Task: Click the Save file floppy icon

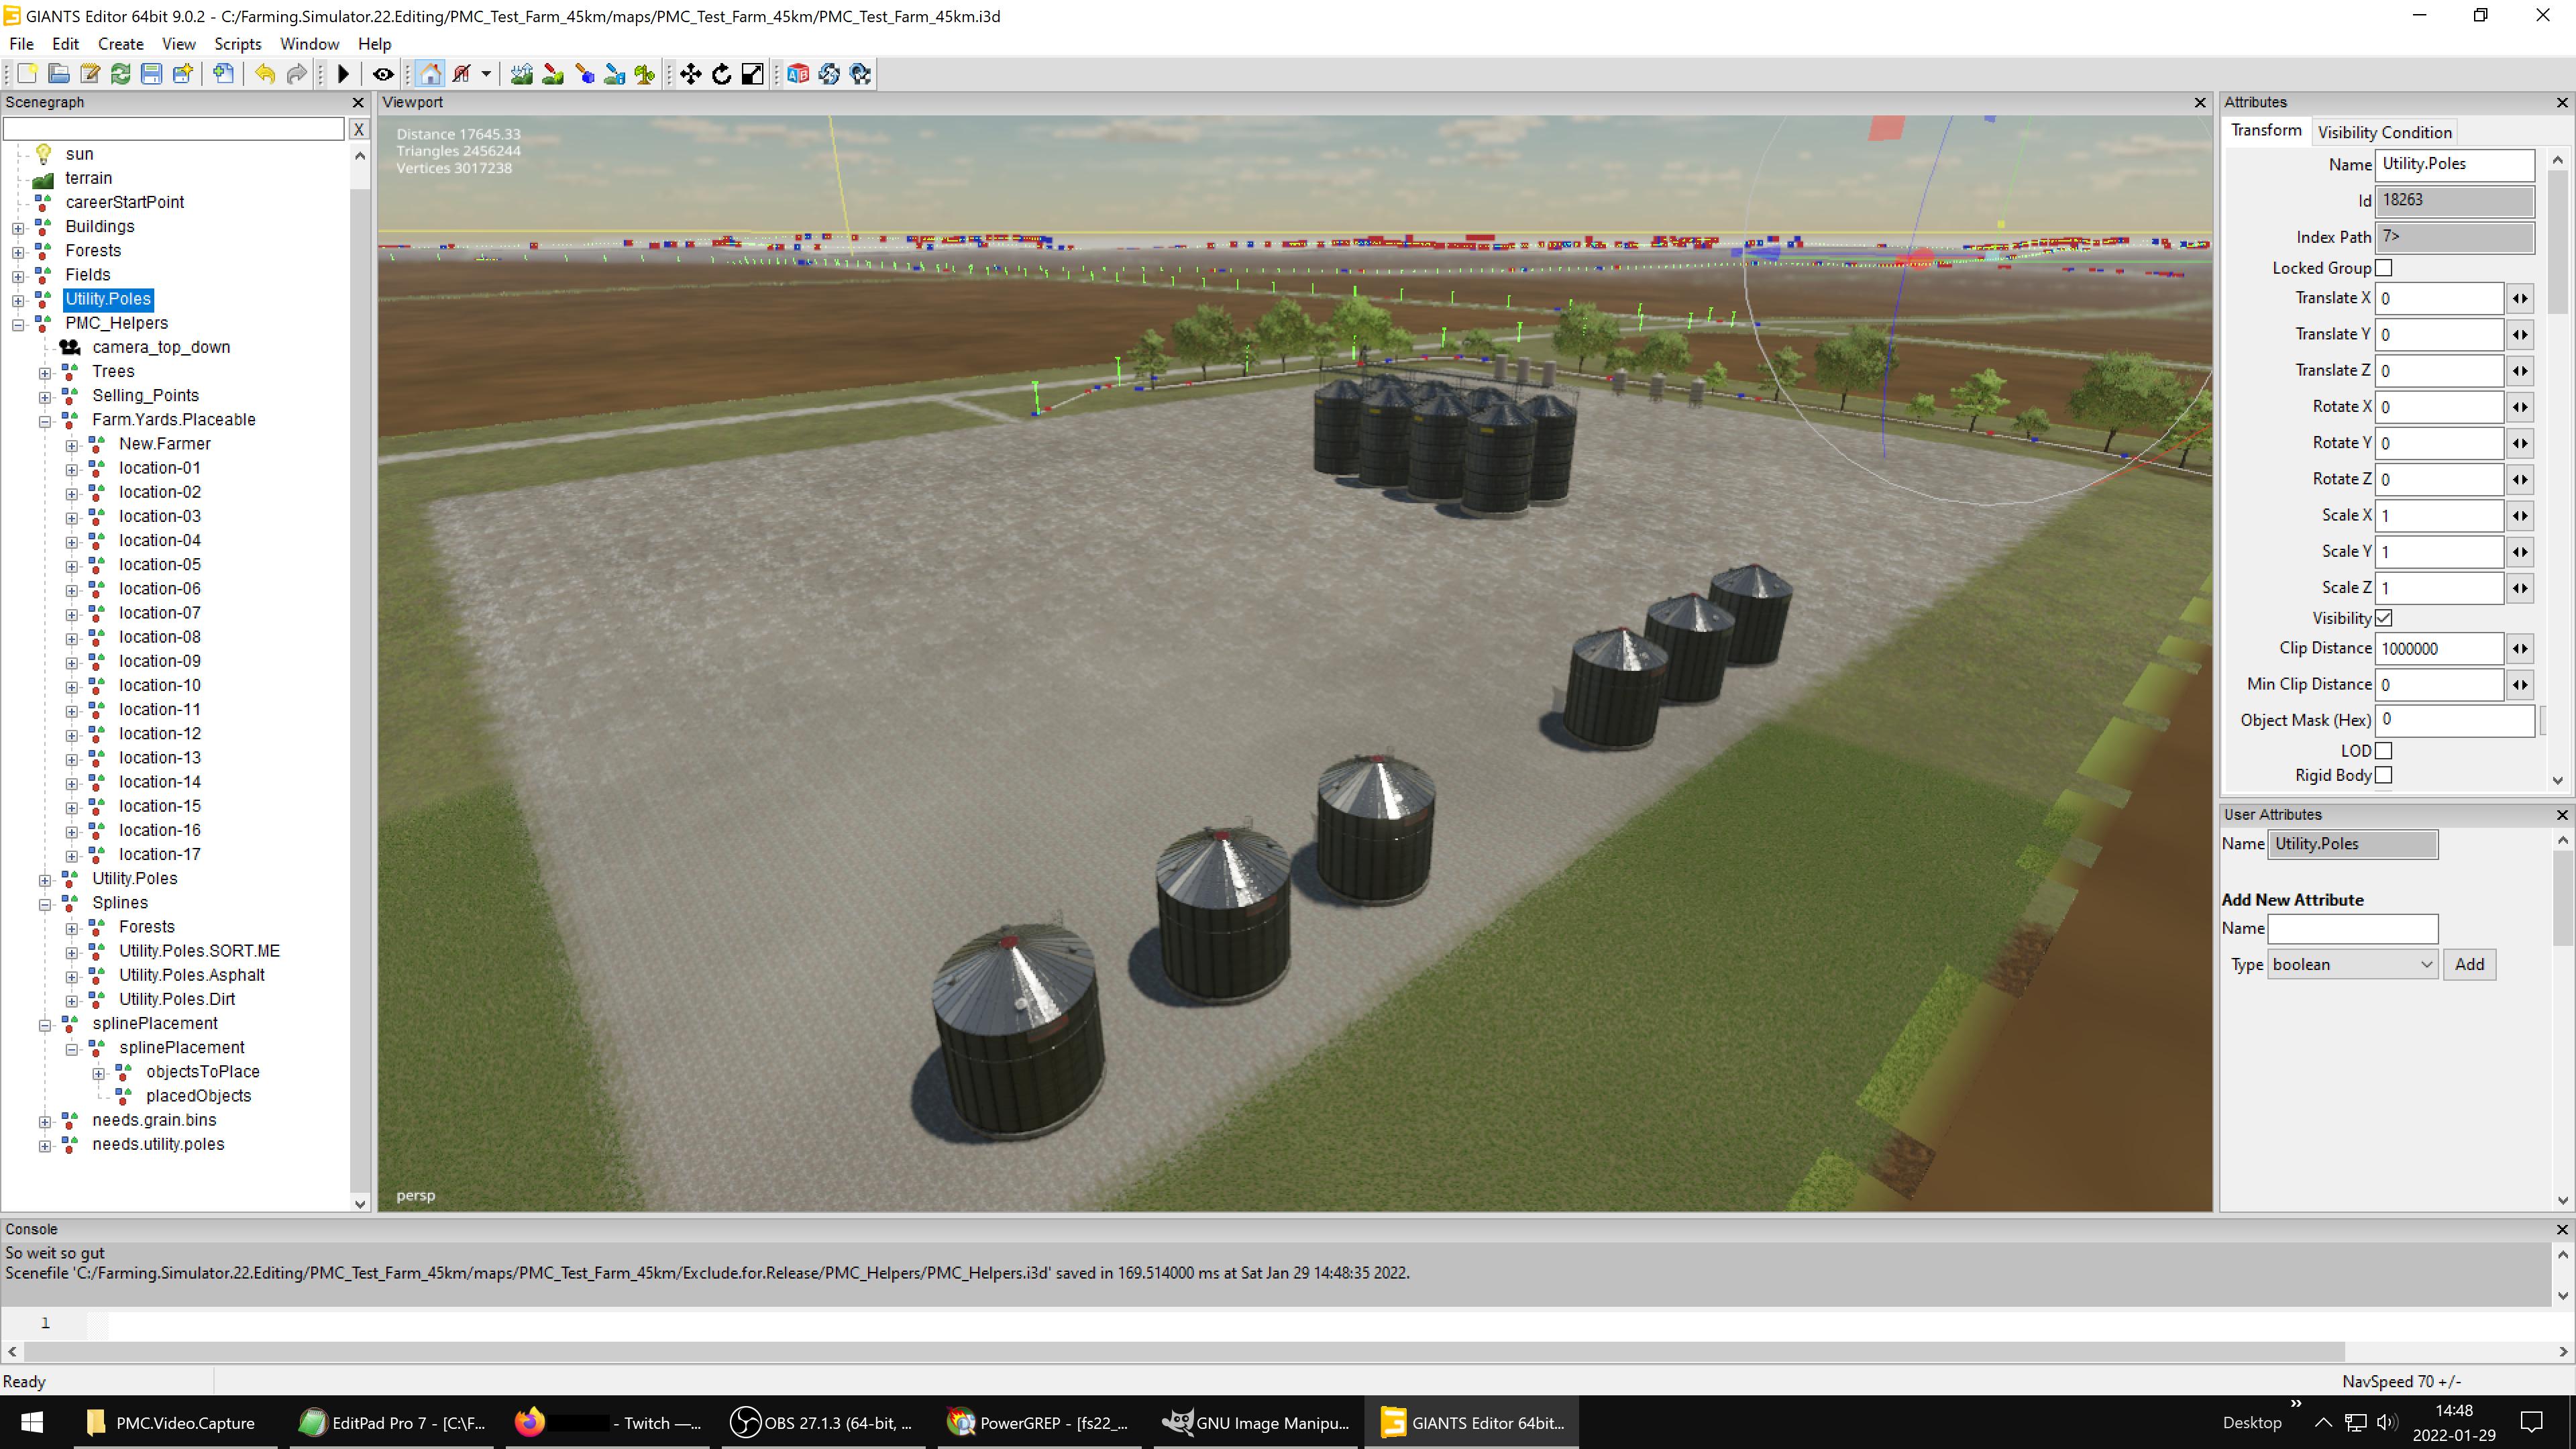Action: coord(151,74)
